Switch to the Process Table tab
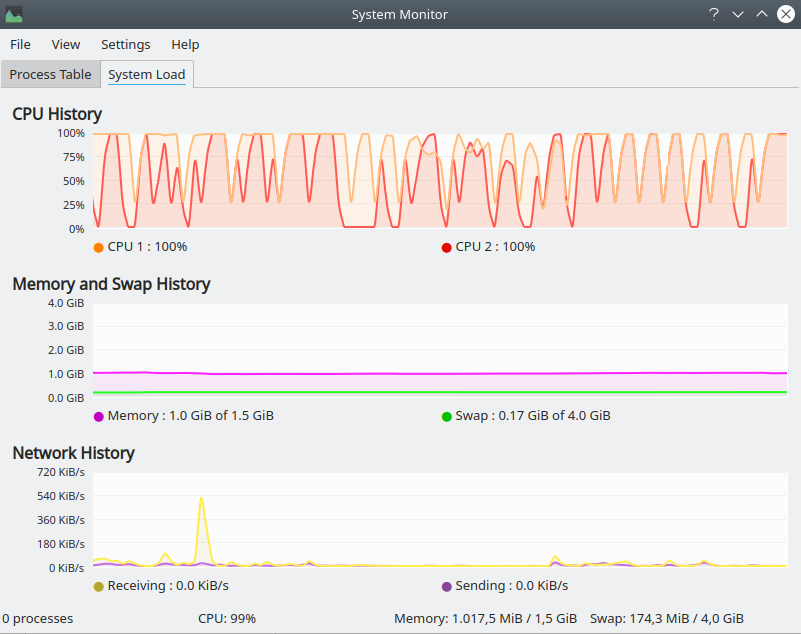The width and height of the screenshot is (801, 634). click(50, 75)
